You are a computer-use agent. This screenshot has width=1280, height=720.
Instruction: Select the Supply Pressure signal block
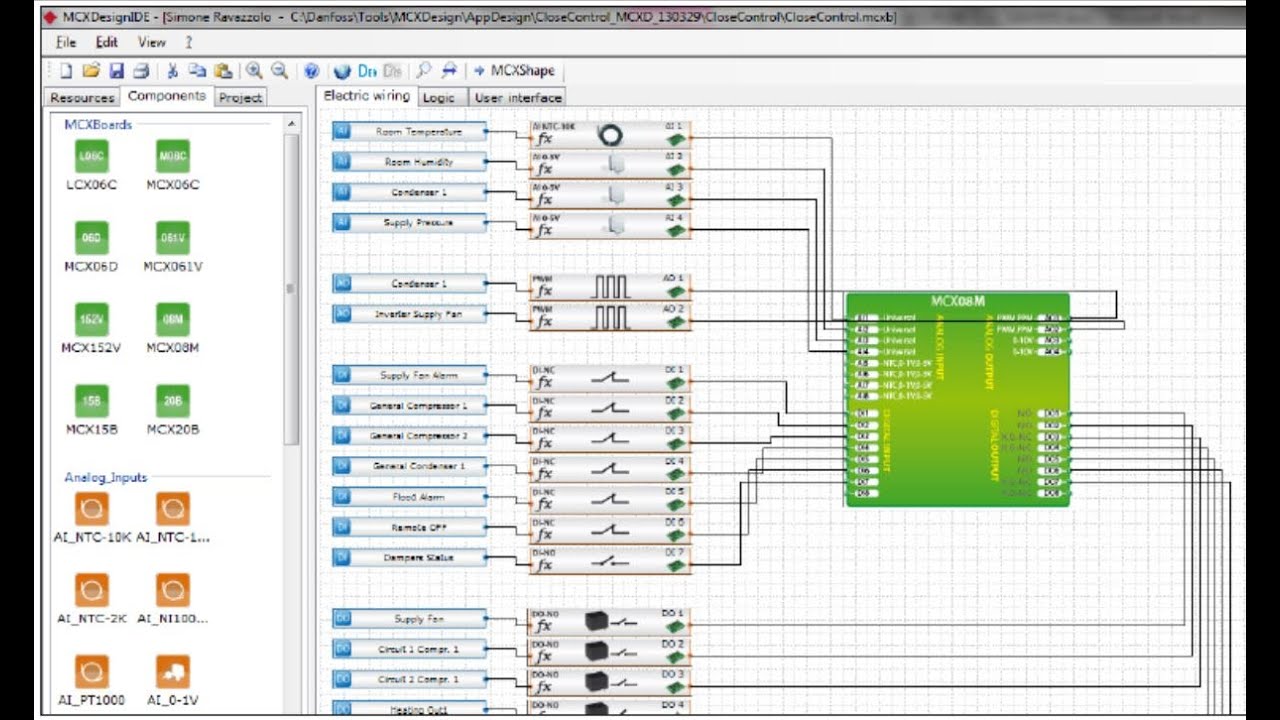pos(410,222)
